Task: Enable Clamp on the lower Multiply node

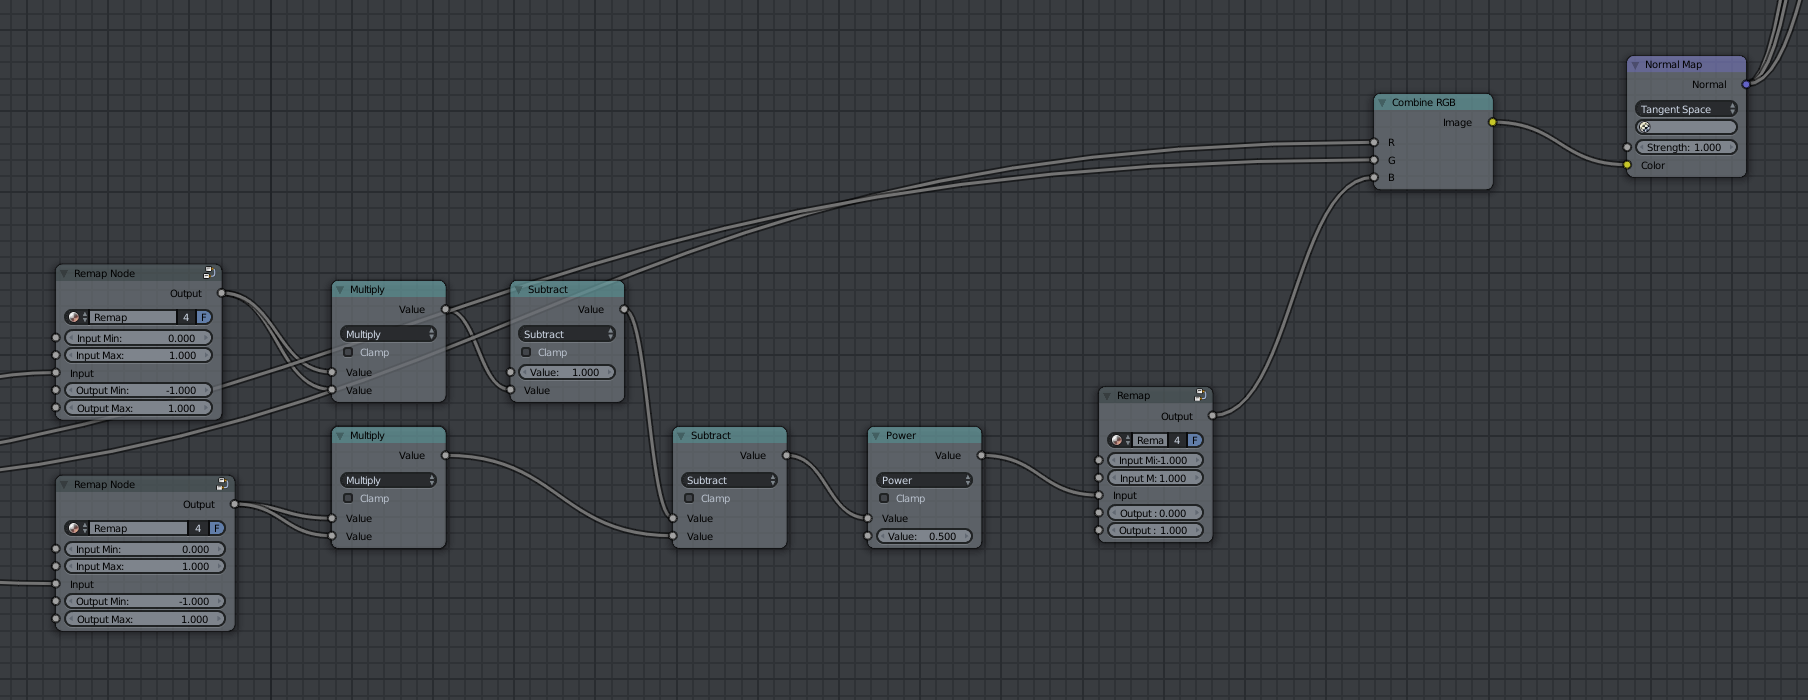Action: click(348, 498)
